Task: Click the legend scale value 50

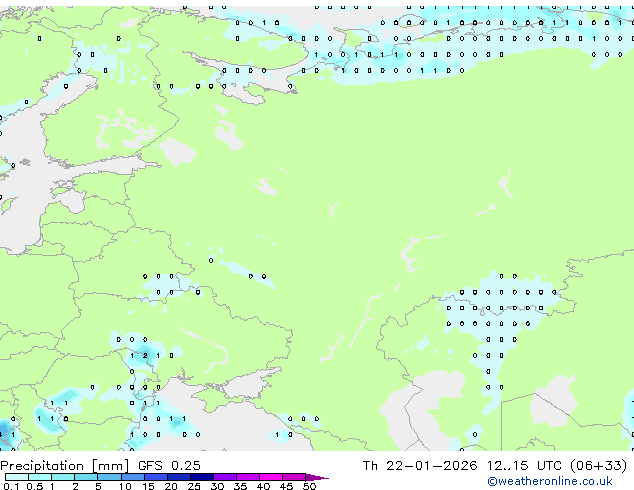Action: pos(309,486)
